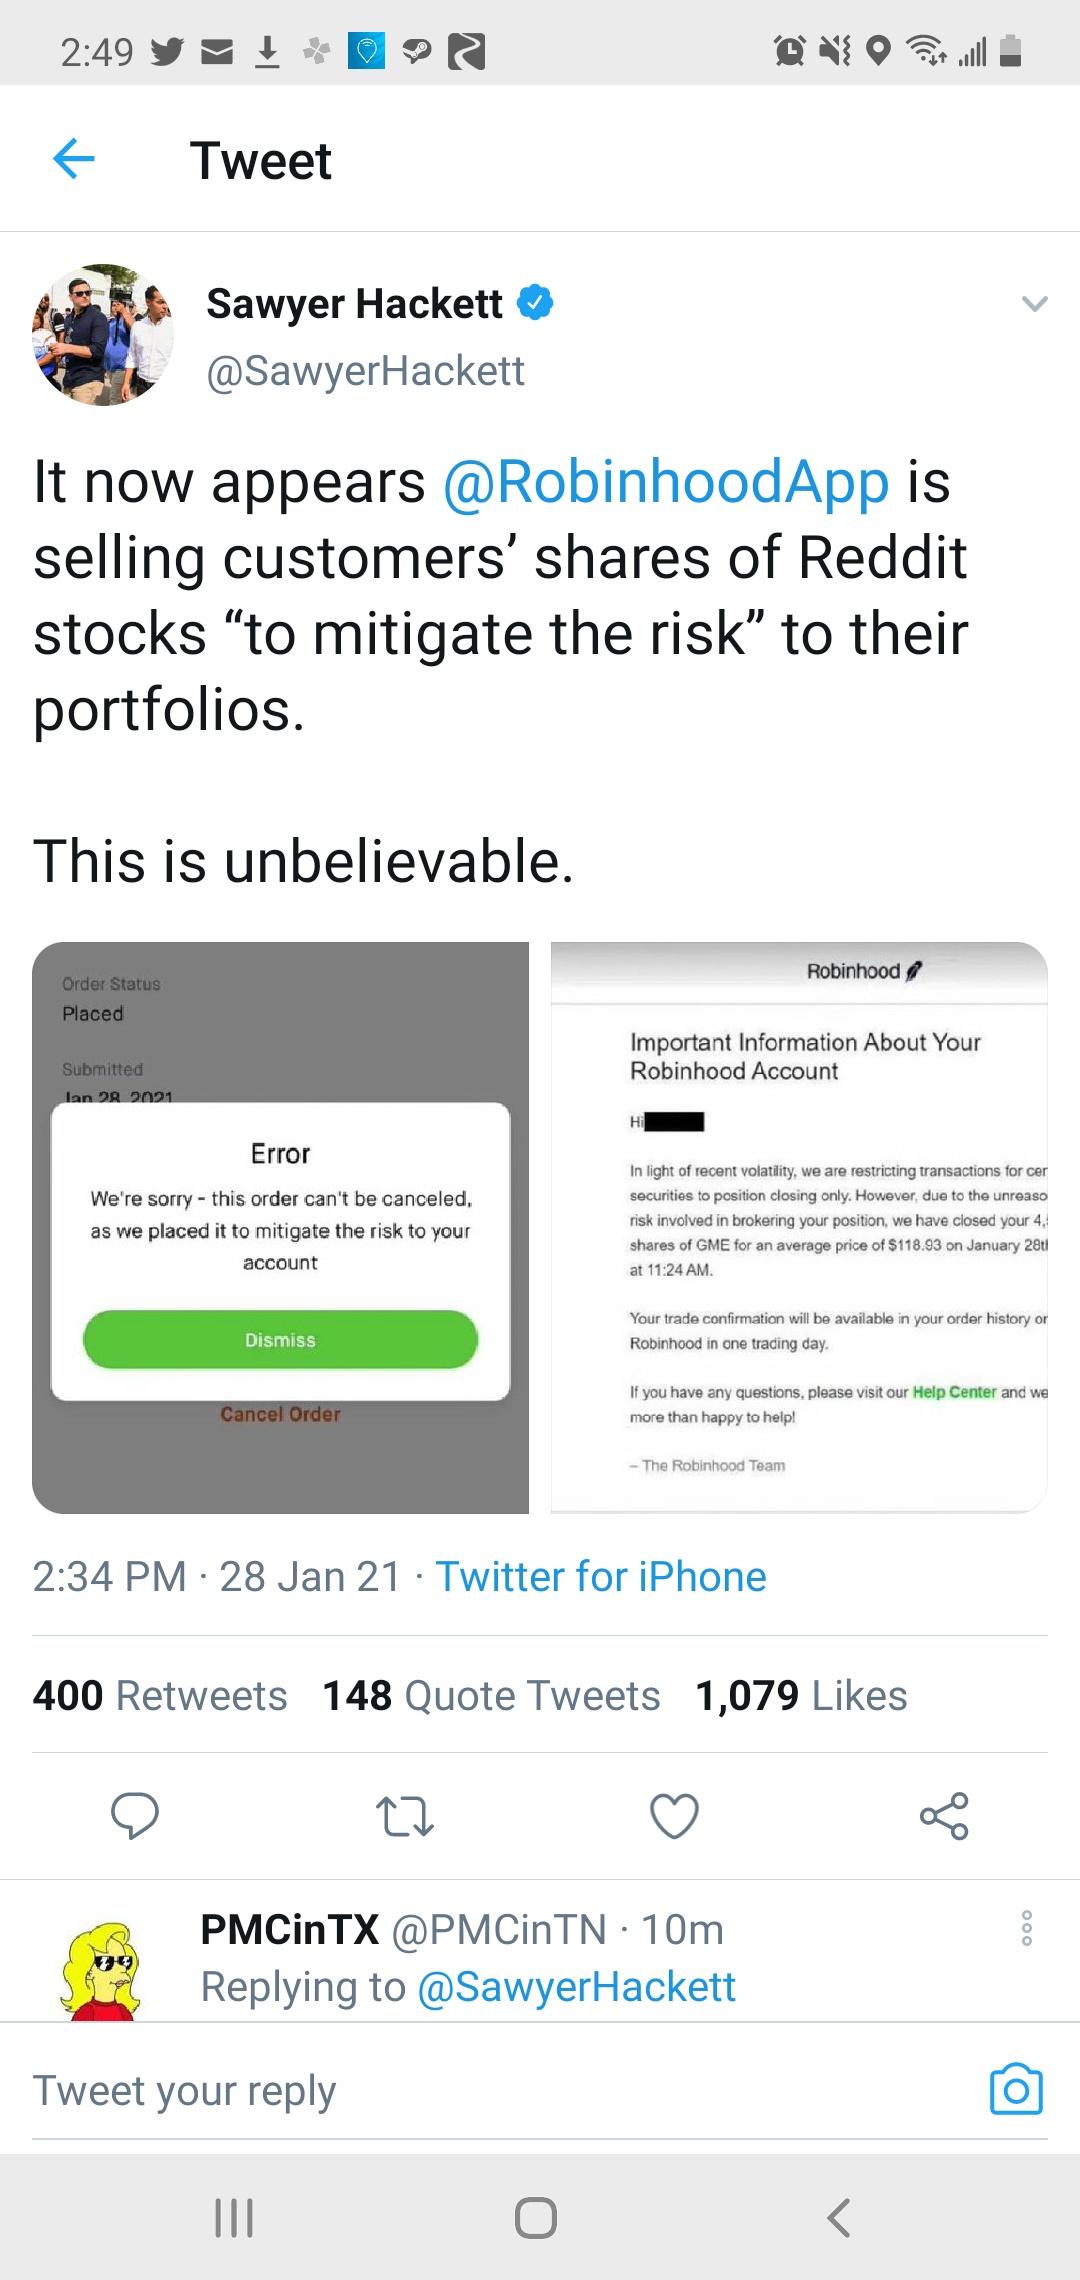This screenshot has width=1080, height=2280.
Task: View the 1,079 Likes list
Action: tap(801, 1696)
